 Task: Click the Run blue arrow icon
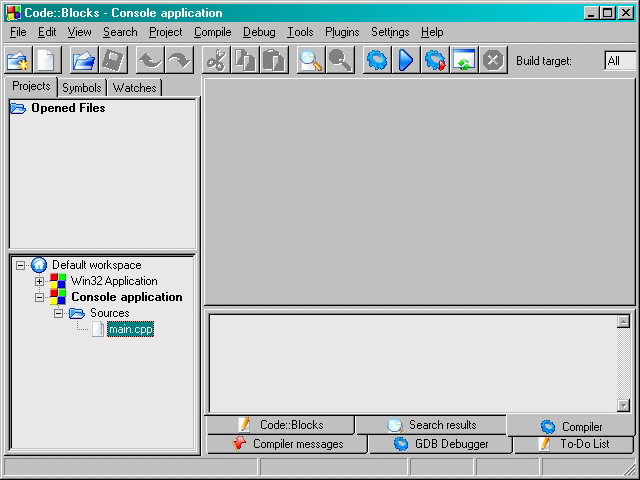tap(406, 60)
